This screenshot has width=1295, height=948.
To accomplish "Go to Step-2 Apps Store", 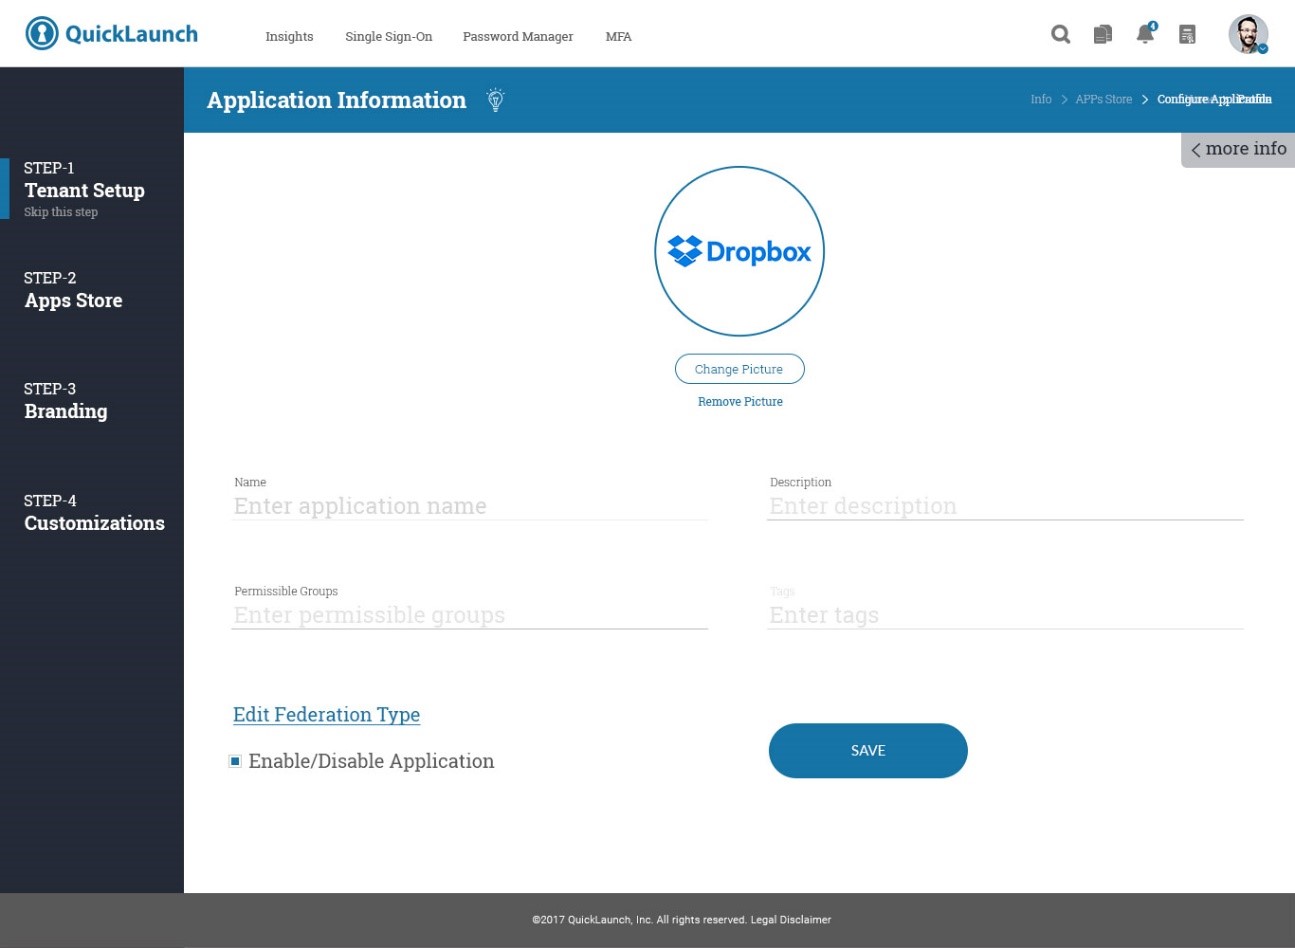I will (73, 290).
